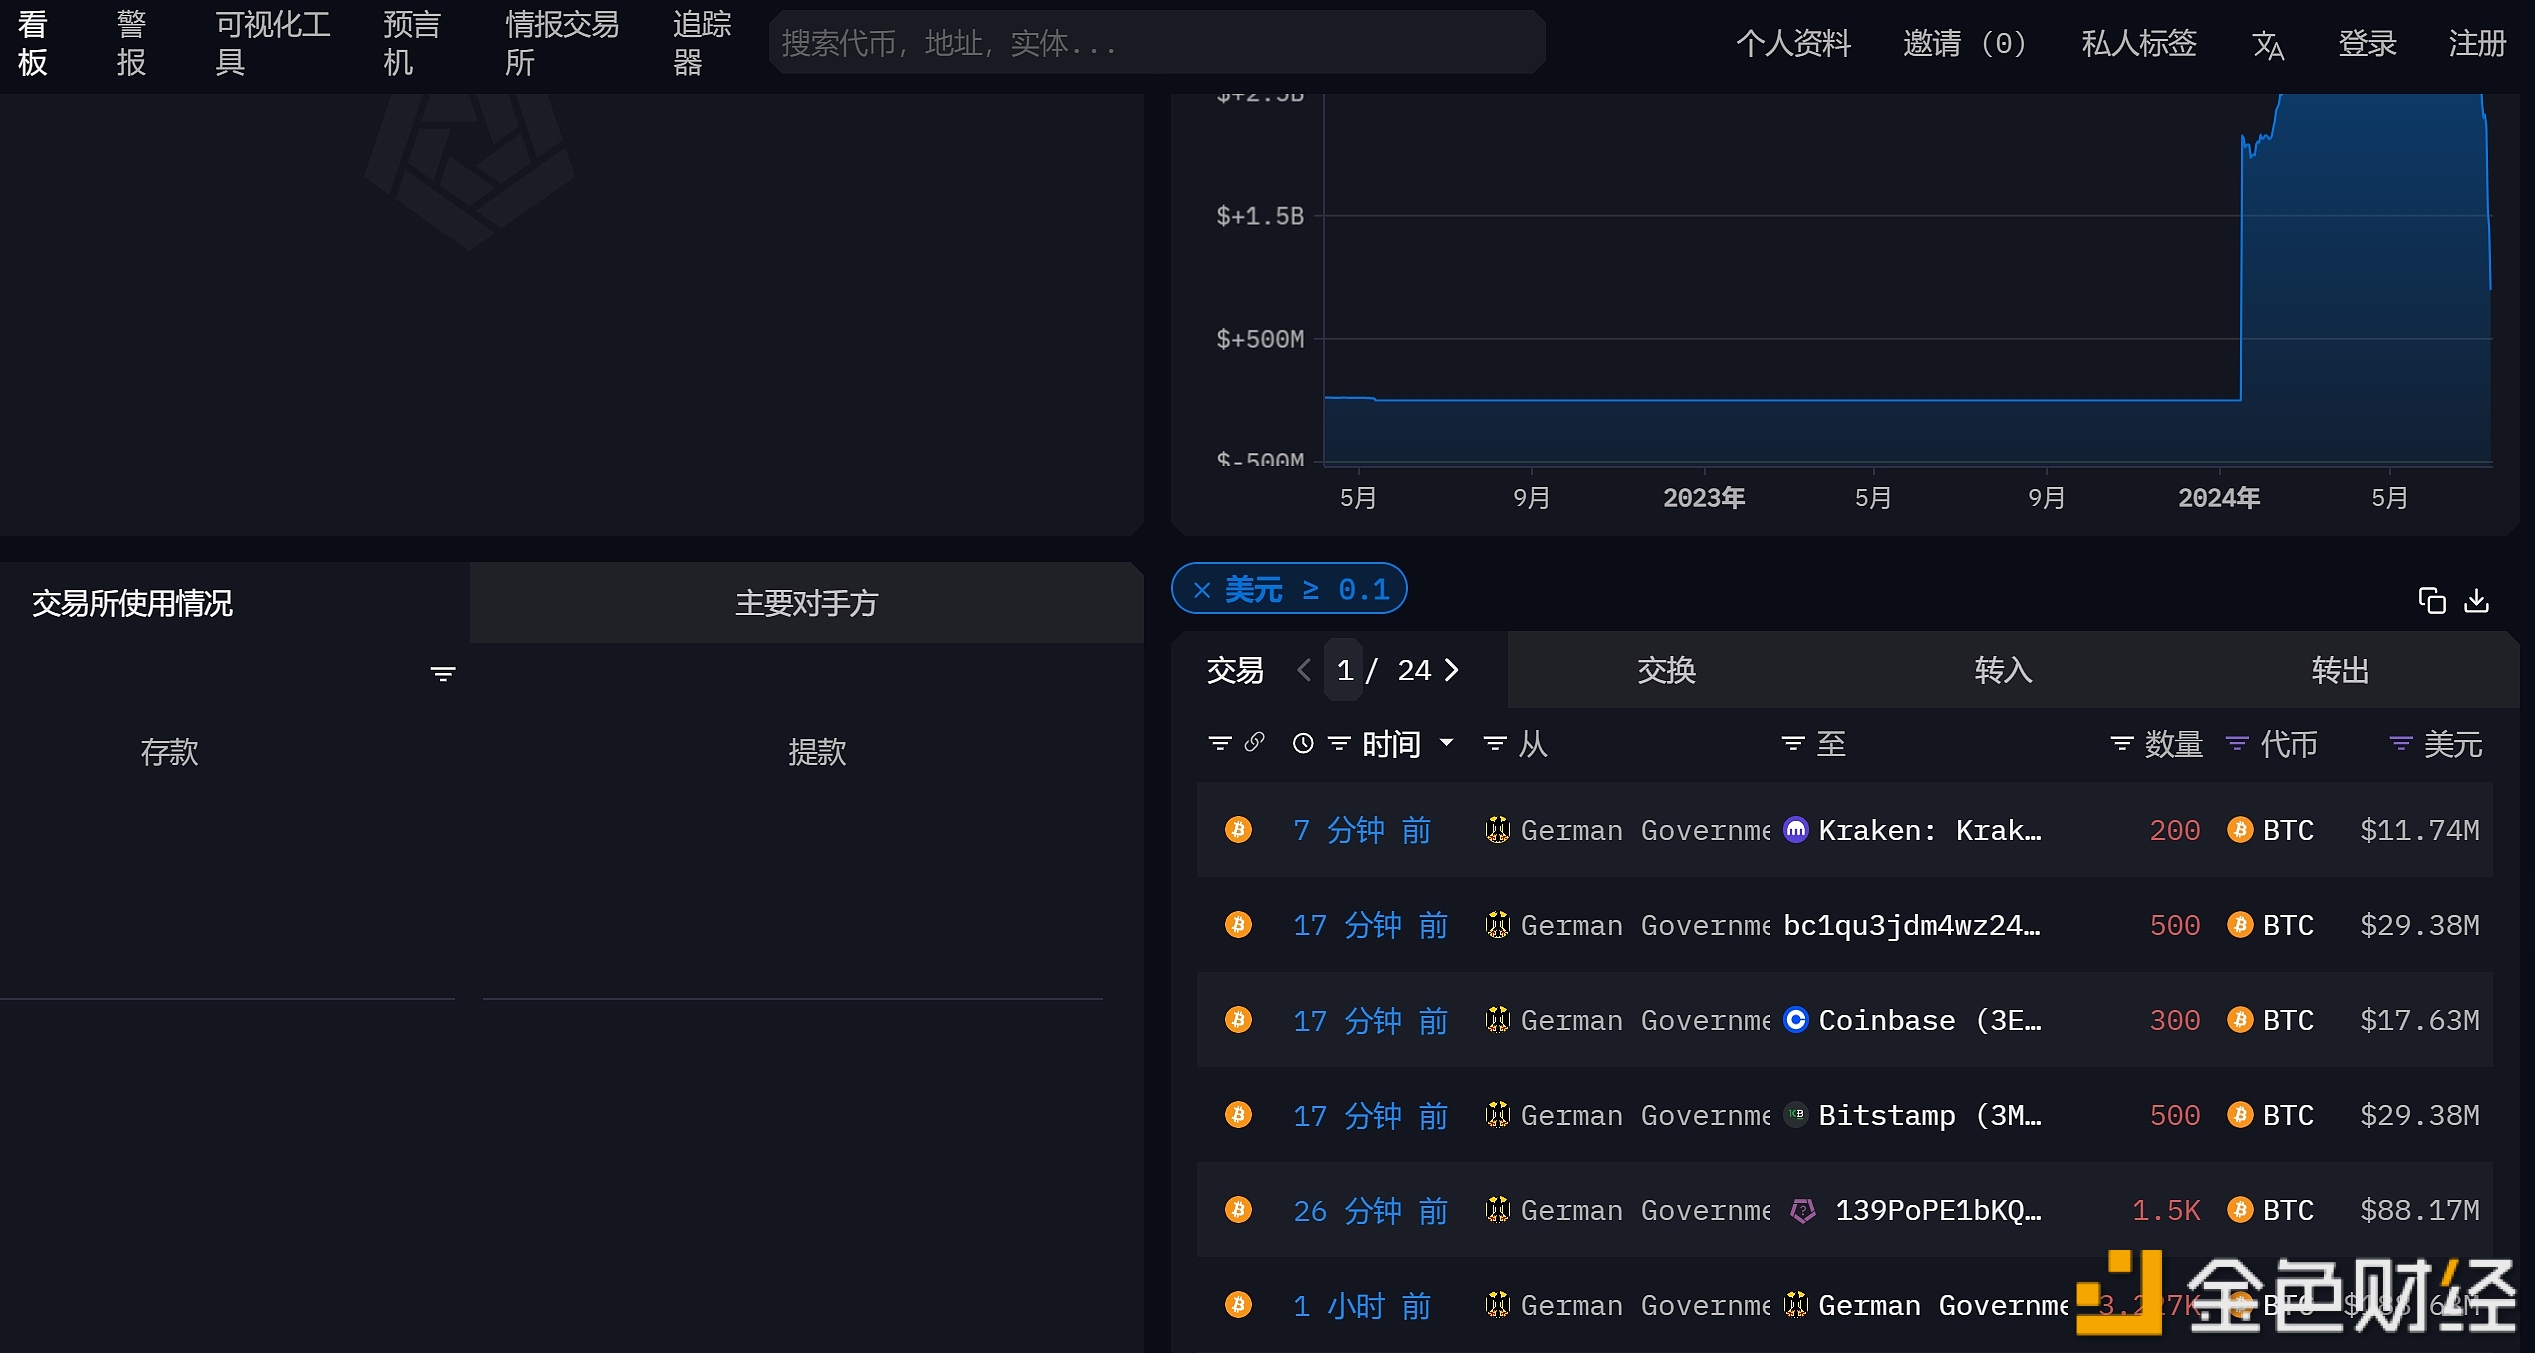Open the 追踪器 tracker menu item
This screenshot has width=2535, height=1353.
tap(701, 43)
